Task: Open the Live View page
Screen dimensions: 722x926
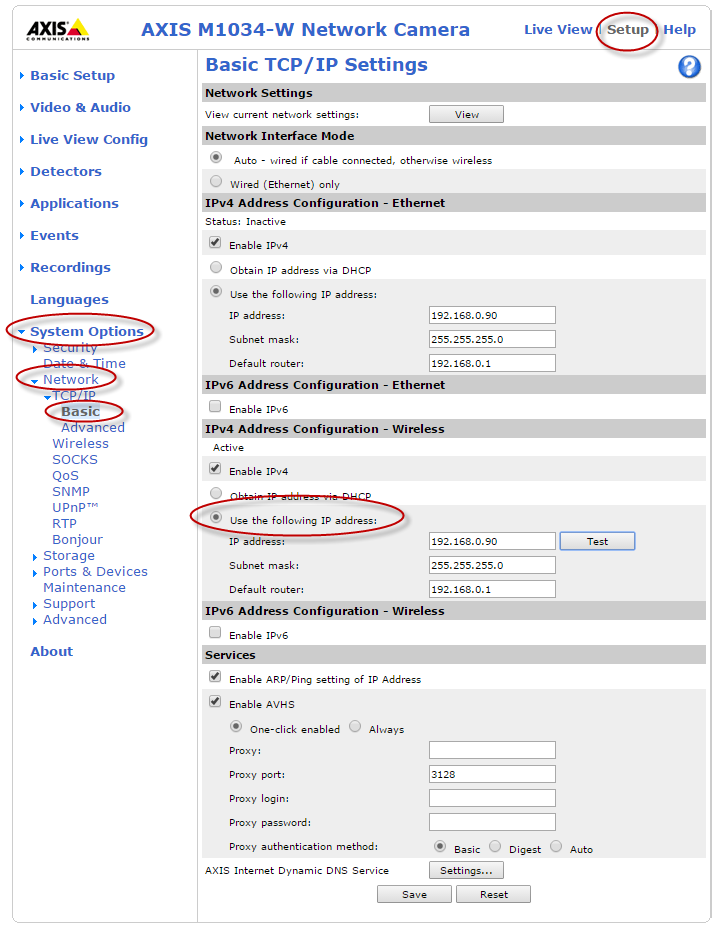Action: click(x=558, y=30)
